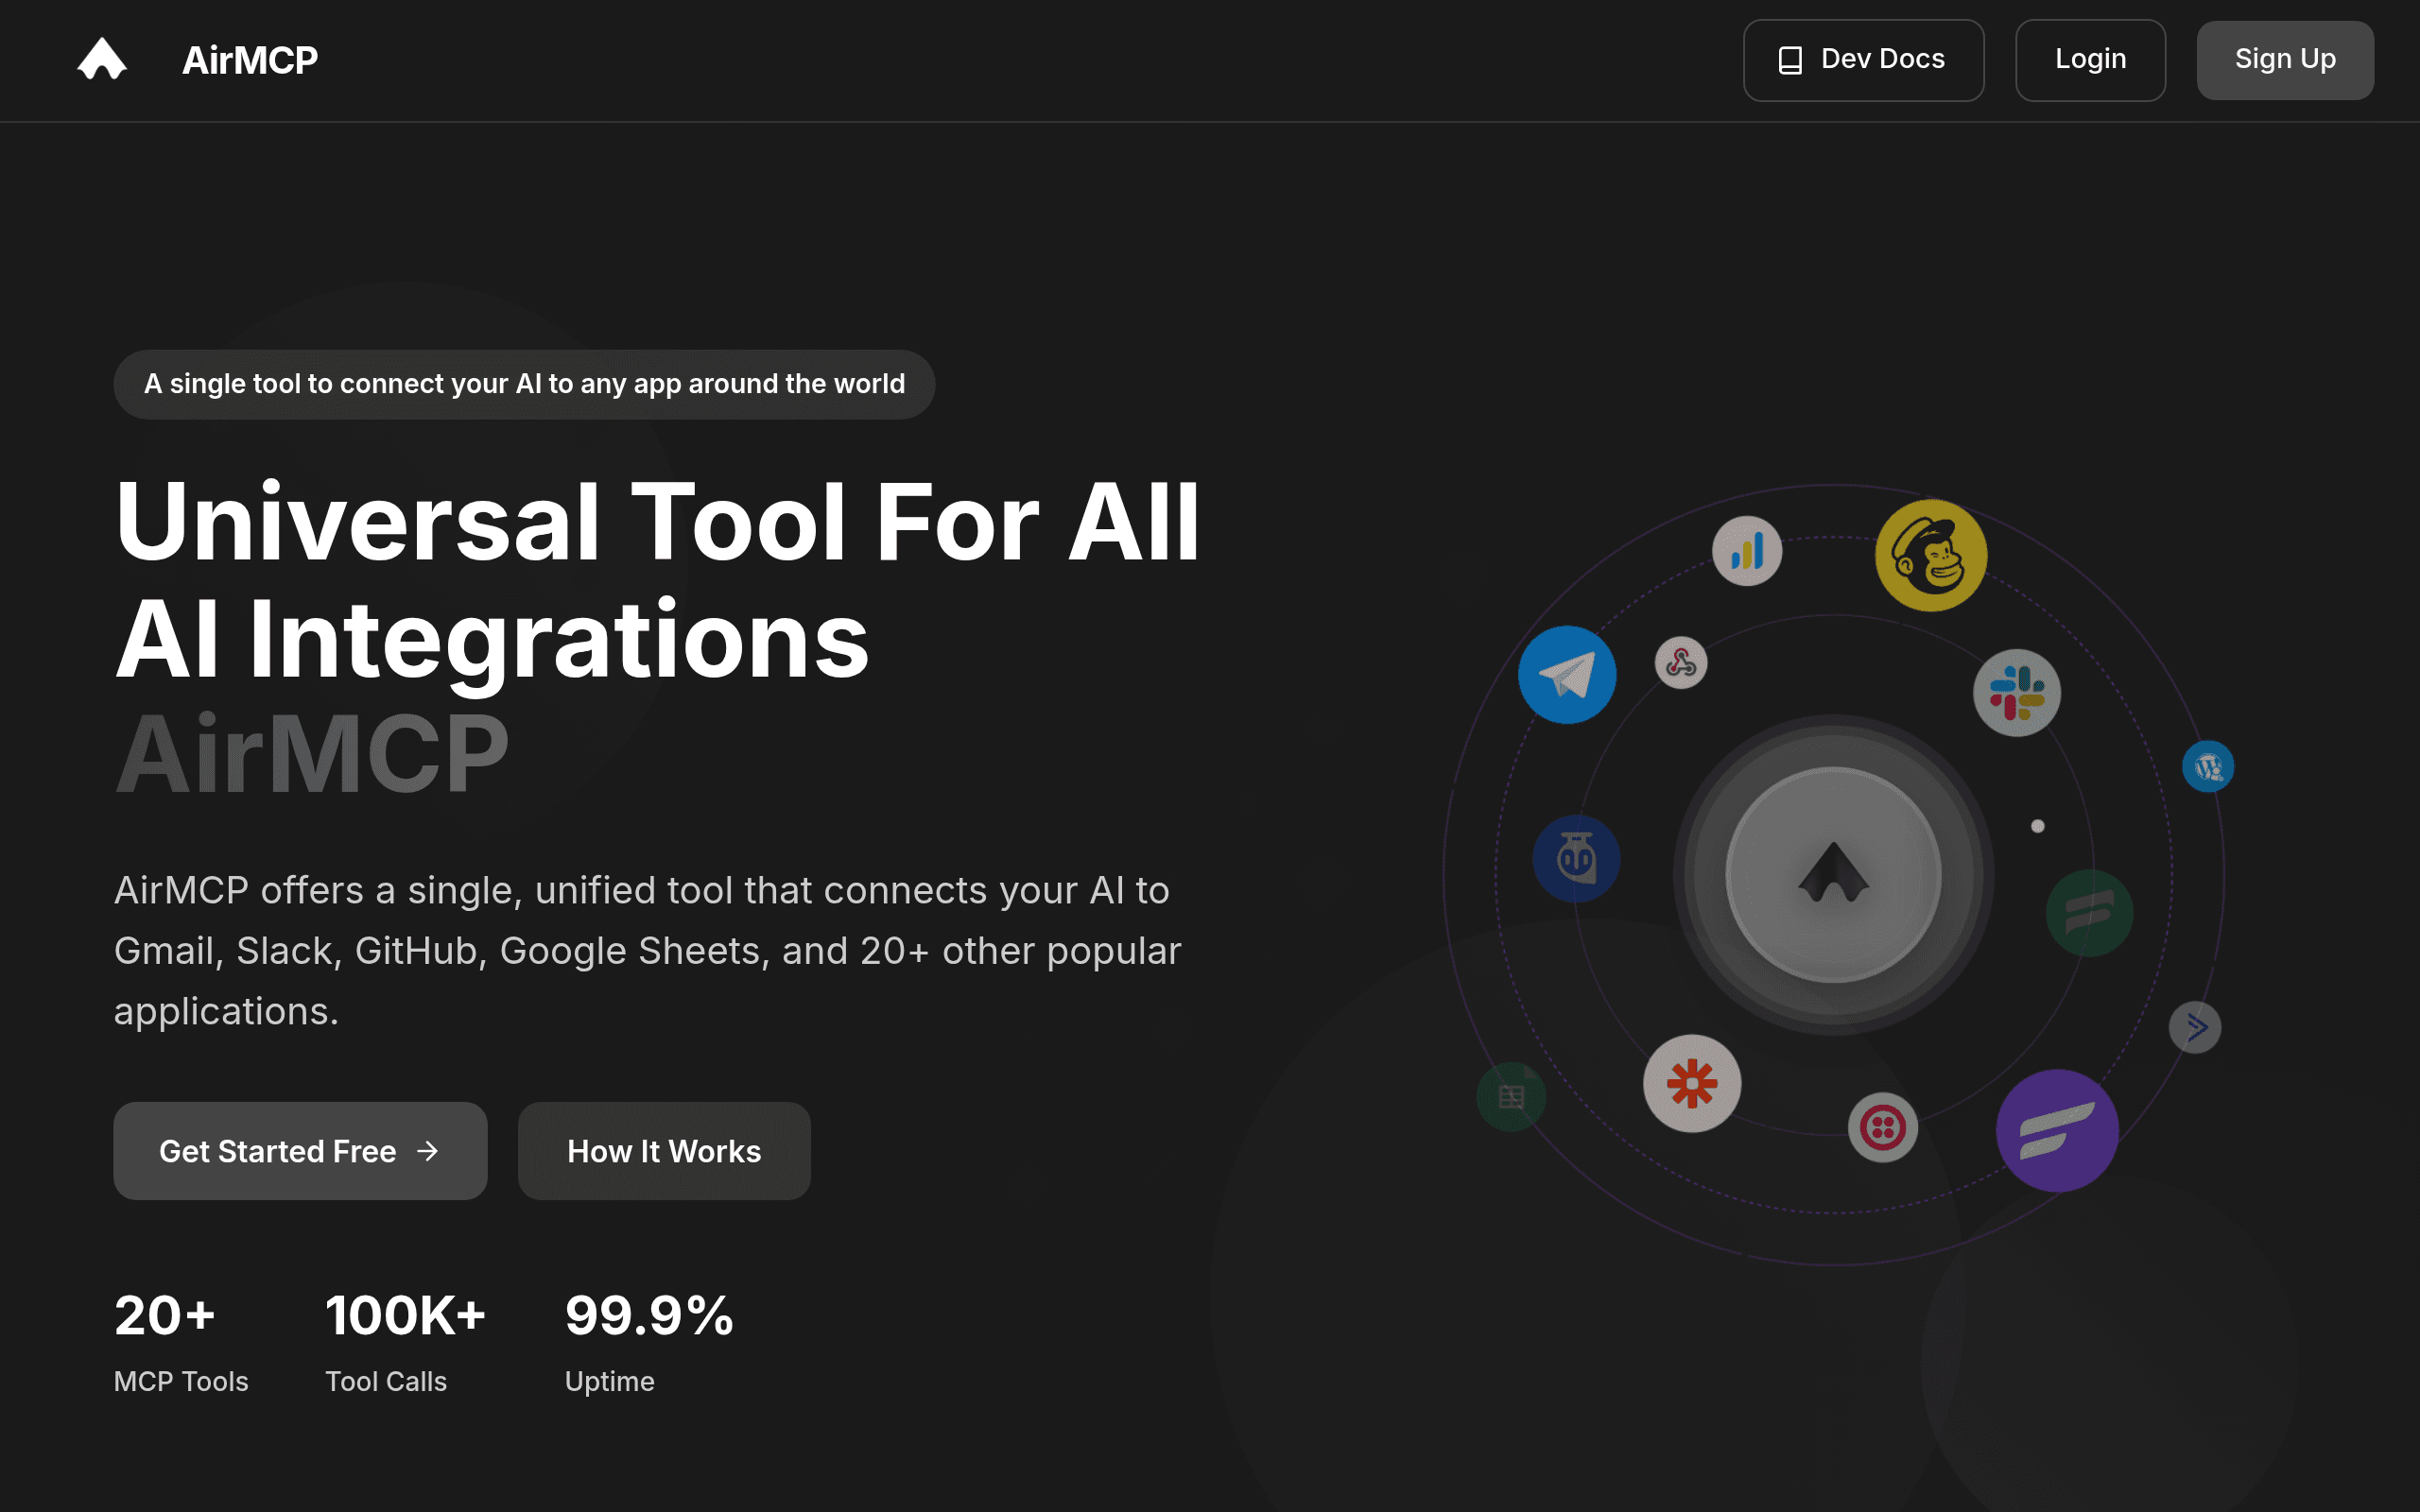This screenshot has width=2420, height=1512.
Task: Click the 100K+ Tool Calls statistic
Action: 405,1341
